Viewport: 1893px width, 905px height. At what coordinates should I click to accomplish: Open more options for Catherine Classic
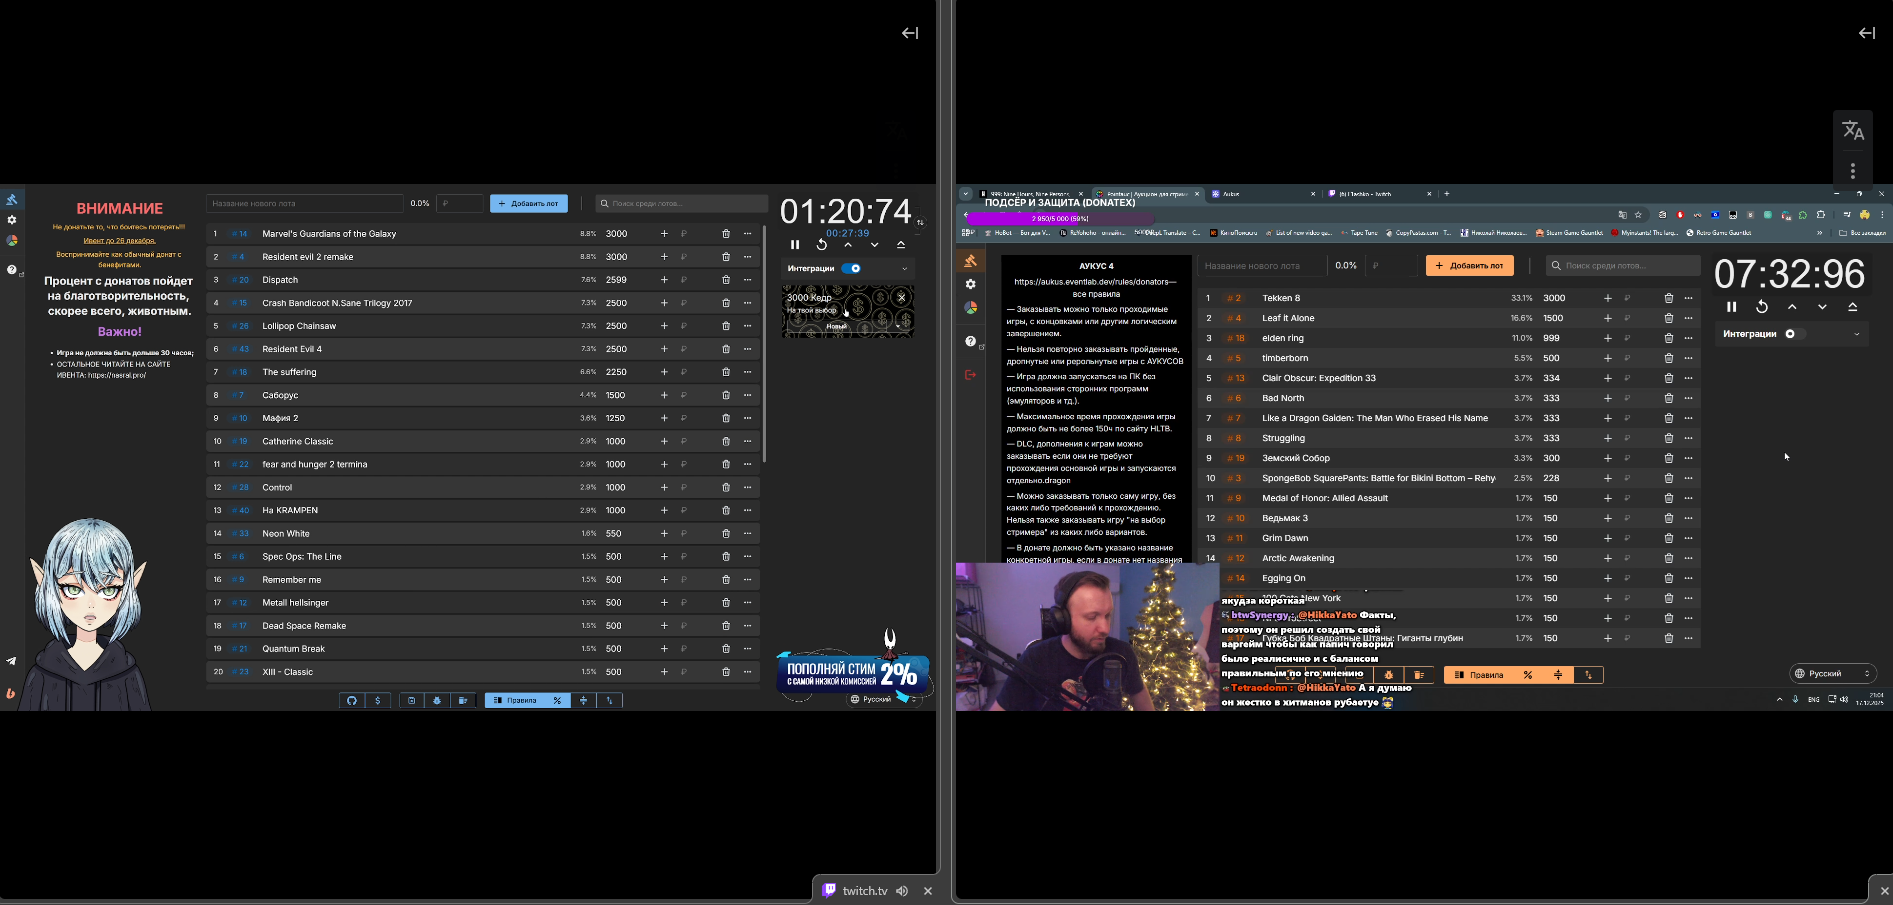coord(747,441)
